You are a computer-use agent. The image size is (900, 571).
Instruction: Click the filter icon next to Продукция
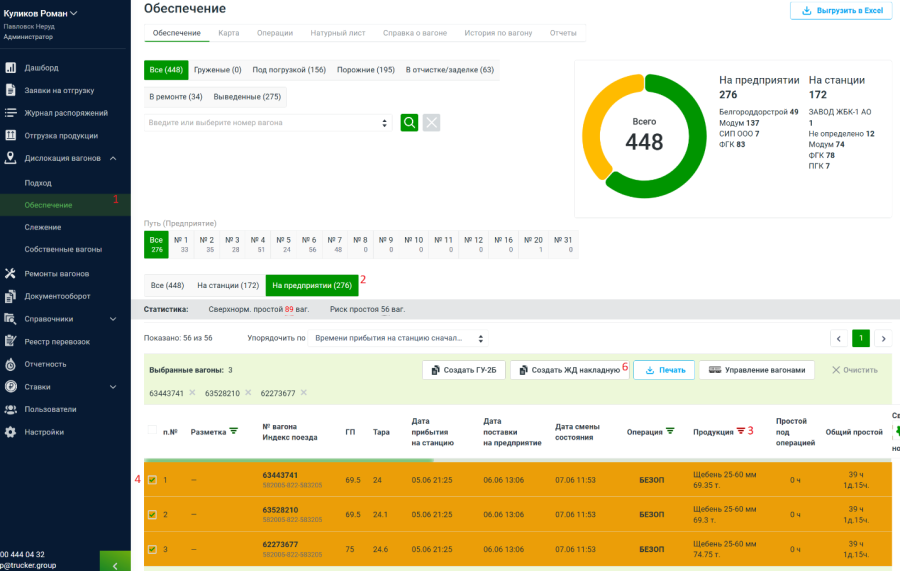(x=741, y=431)
